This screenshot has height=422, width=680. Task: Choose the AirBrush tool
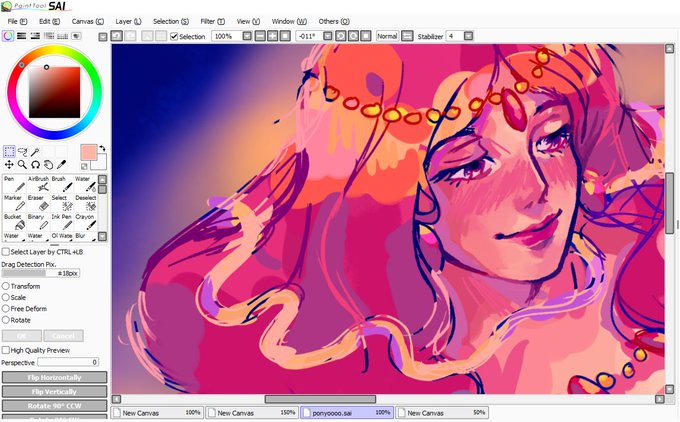click(x=38, y=184)
